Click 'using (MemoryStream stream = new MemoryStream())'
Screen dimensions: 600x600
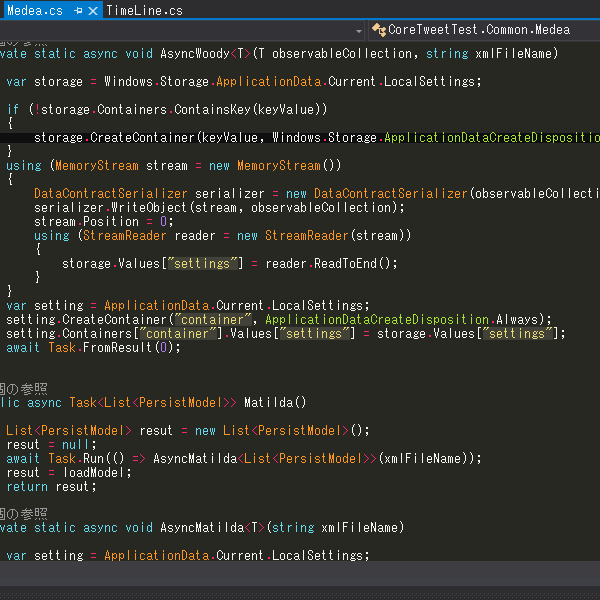pos(173,165)
